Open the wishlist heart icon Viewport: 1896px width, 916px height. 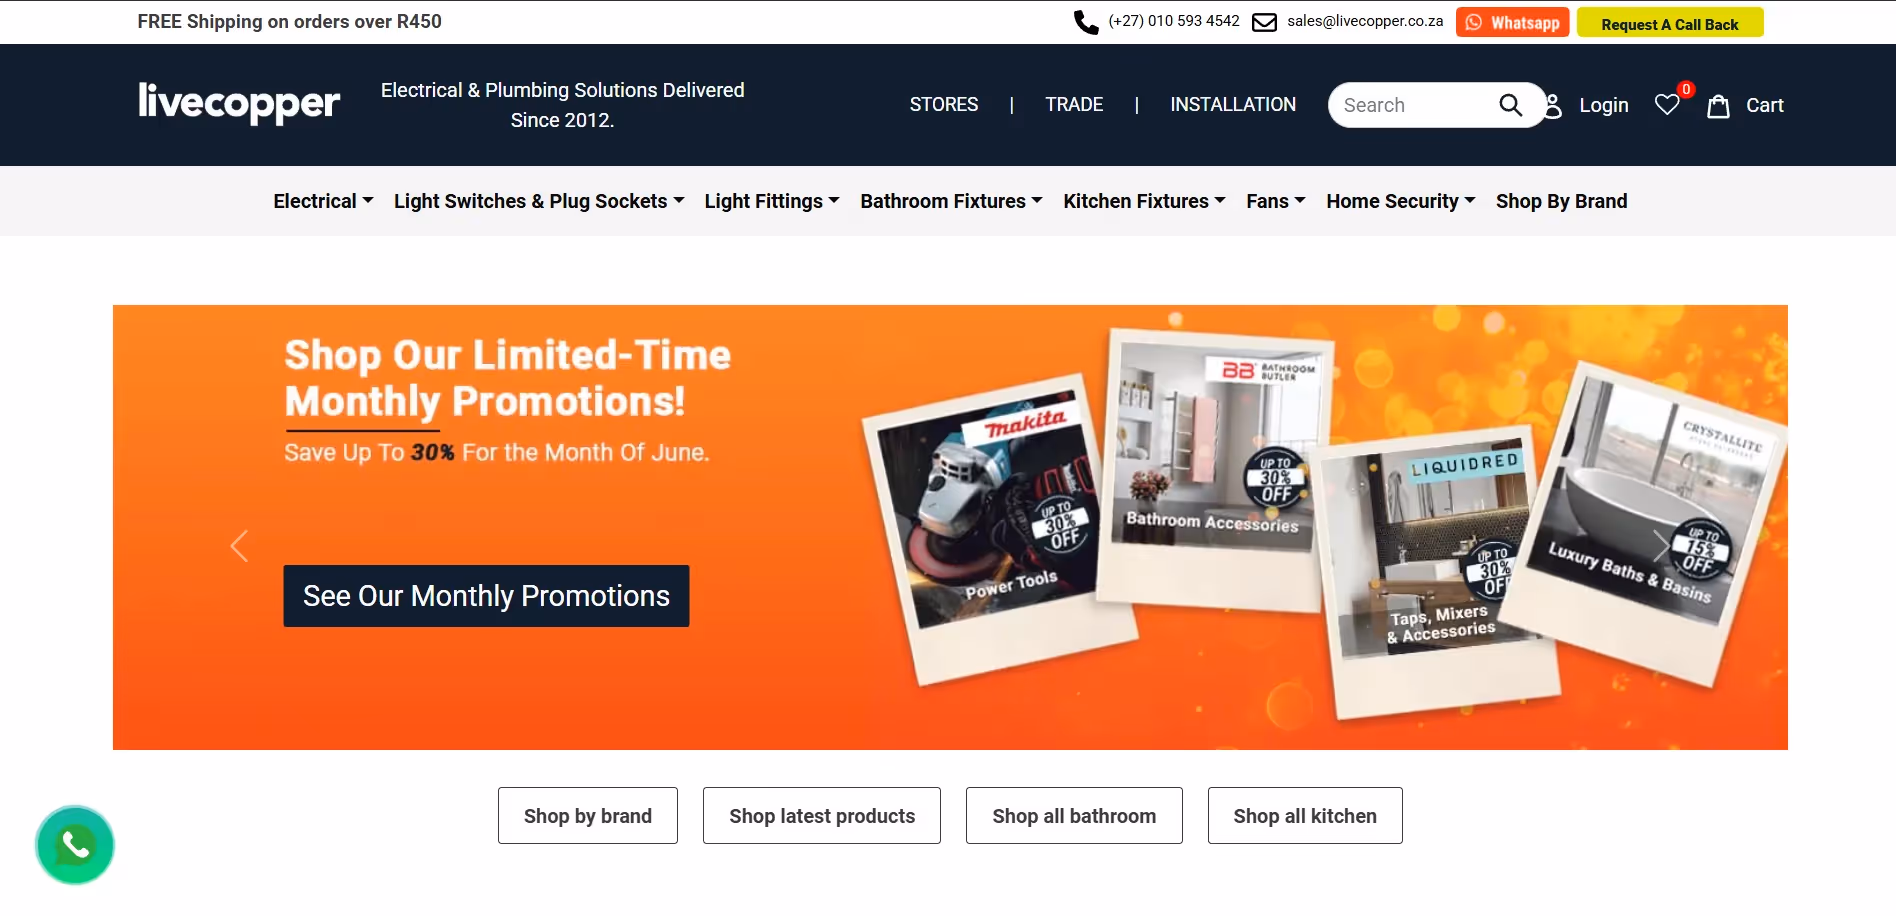[x=1667, y=105]
